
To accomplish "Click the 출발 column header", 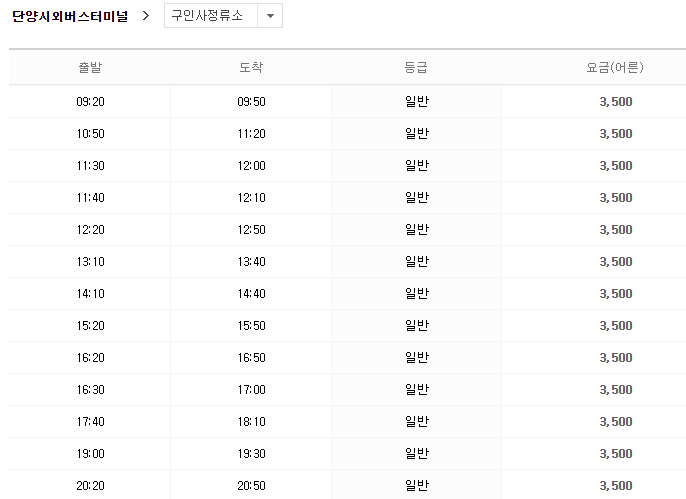I will pos(90,68).
